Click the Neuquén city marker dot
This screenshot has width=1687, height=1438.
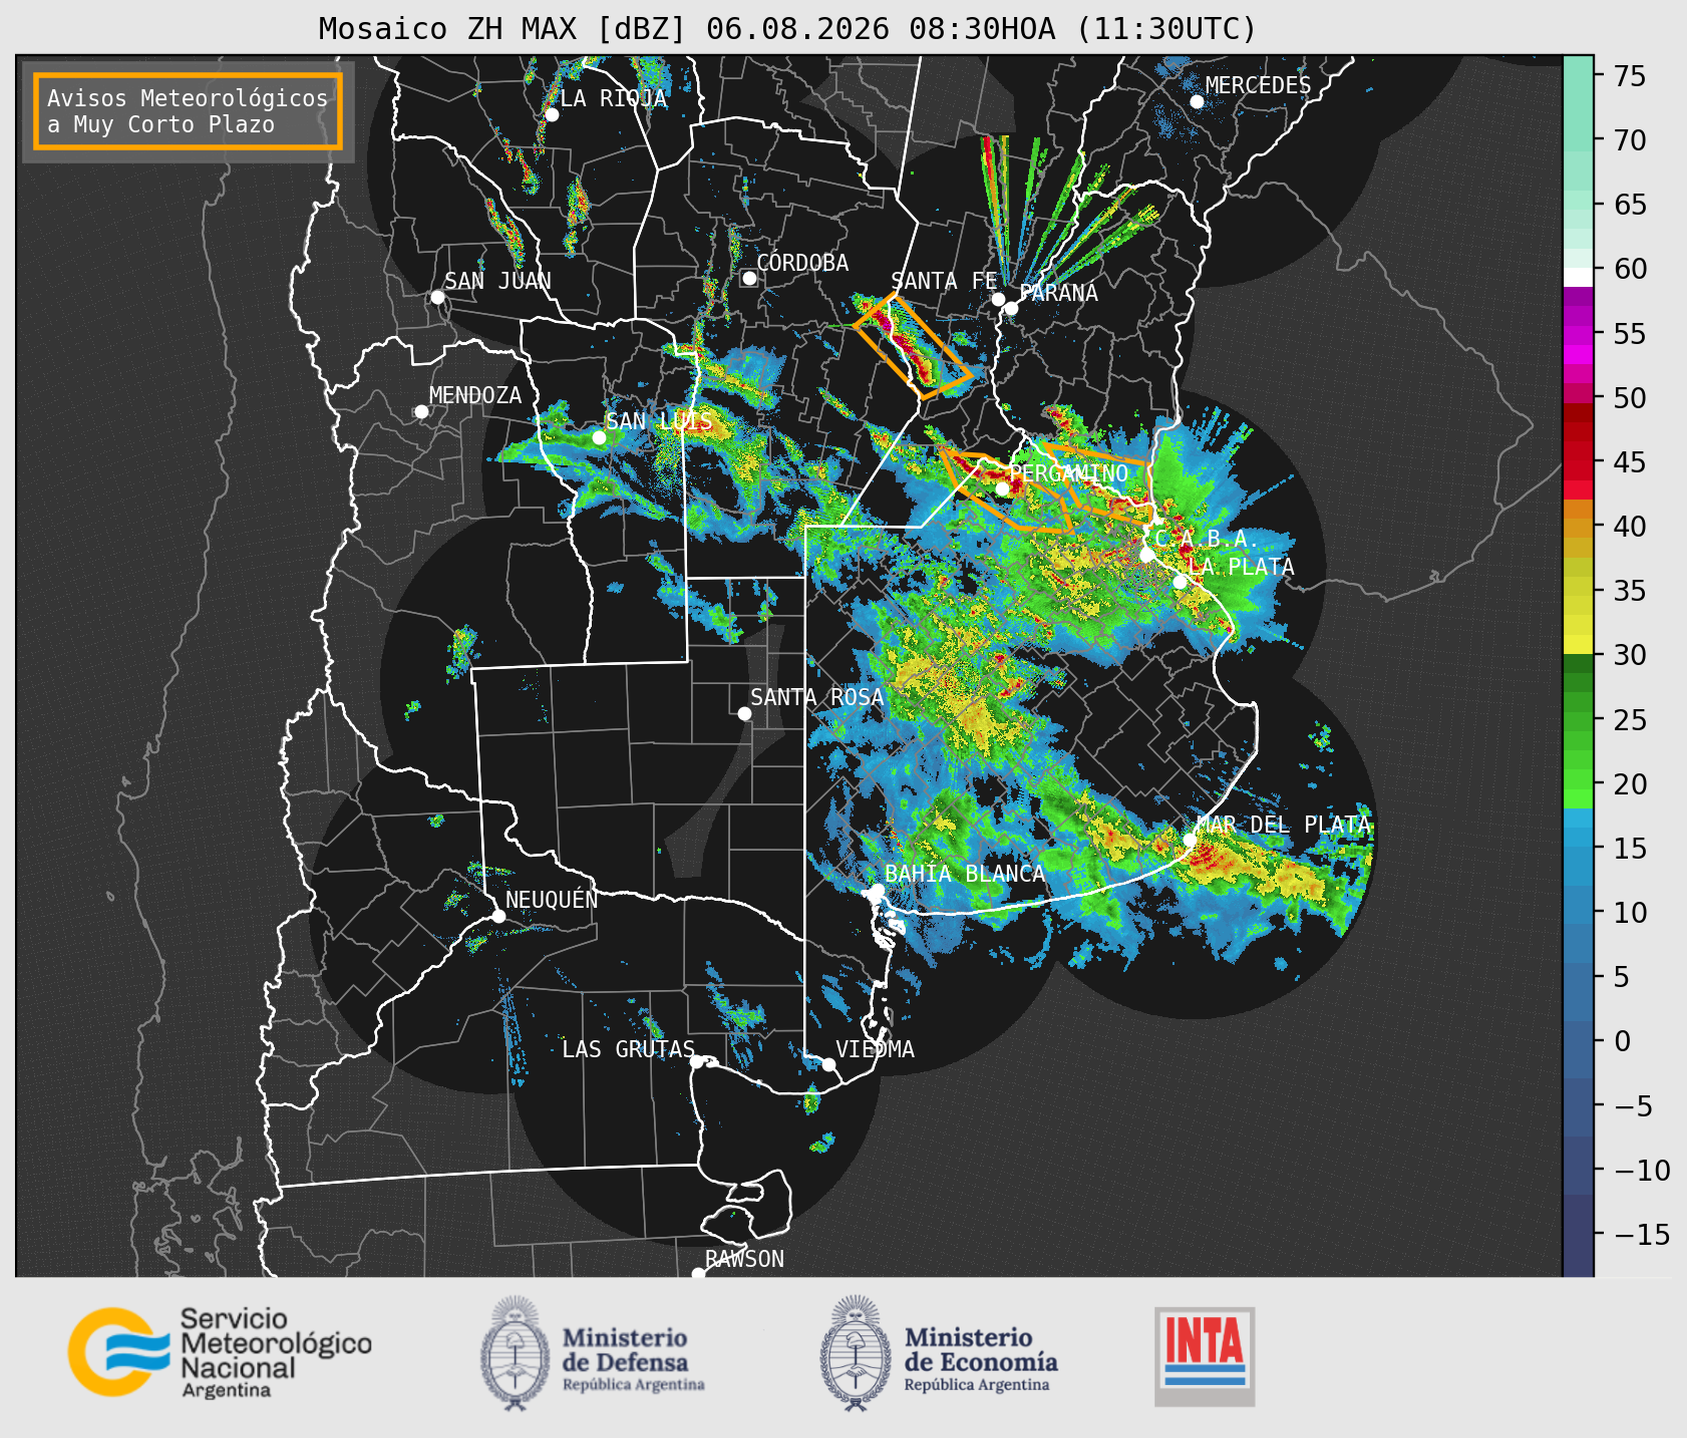(x=498, y=916)
